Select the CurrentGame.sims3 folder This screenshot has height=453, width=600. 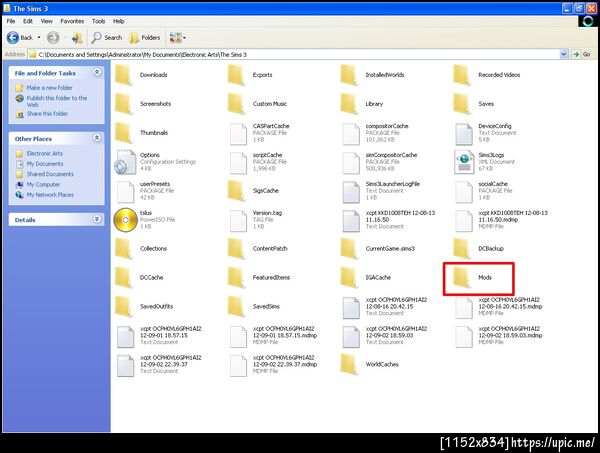click(x=378, y=248)
